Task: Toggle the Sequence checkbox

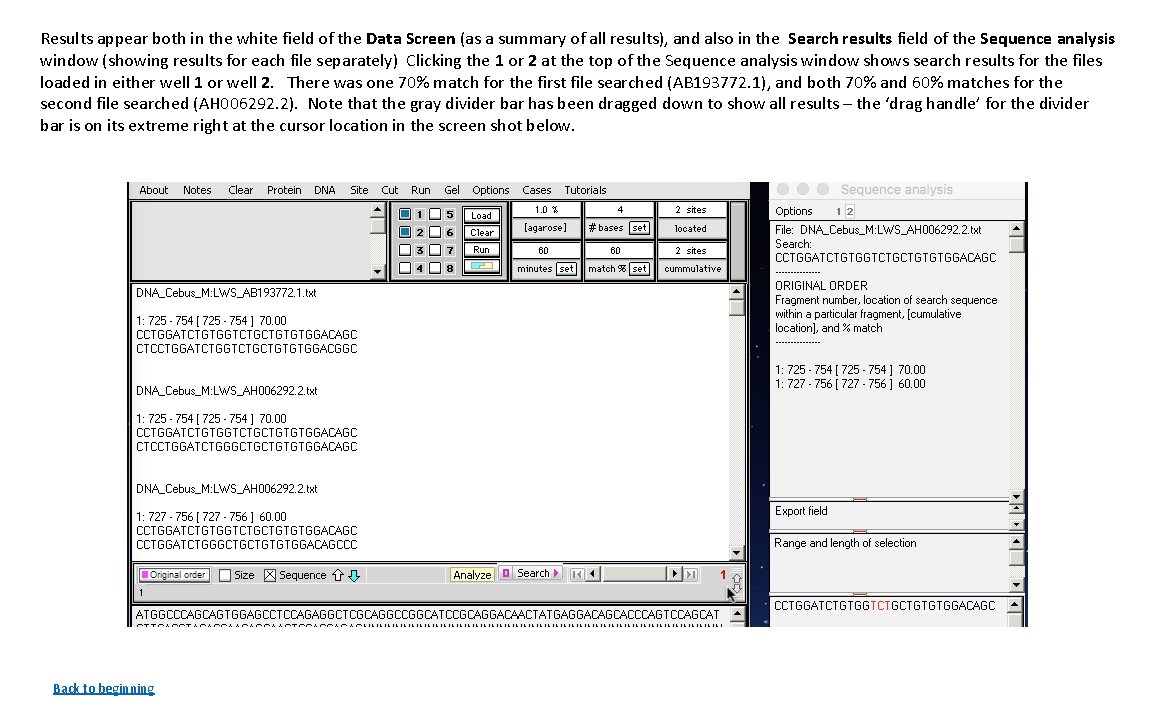Action: tap(269, 574)
